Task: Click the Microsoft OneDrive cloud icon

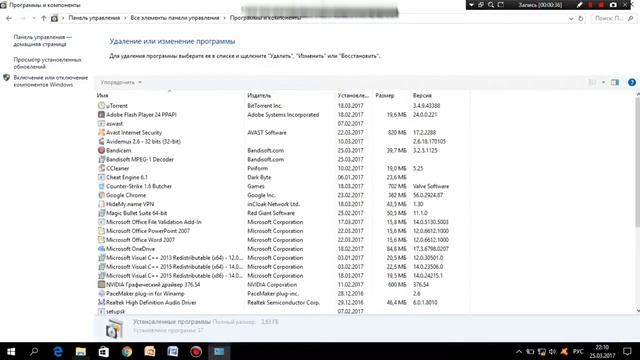Action: click(101, 249)
